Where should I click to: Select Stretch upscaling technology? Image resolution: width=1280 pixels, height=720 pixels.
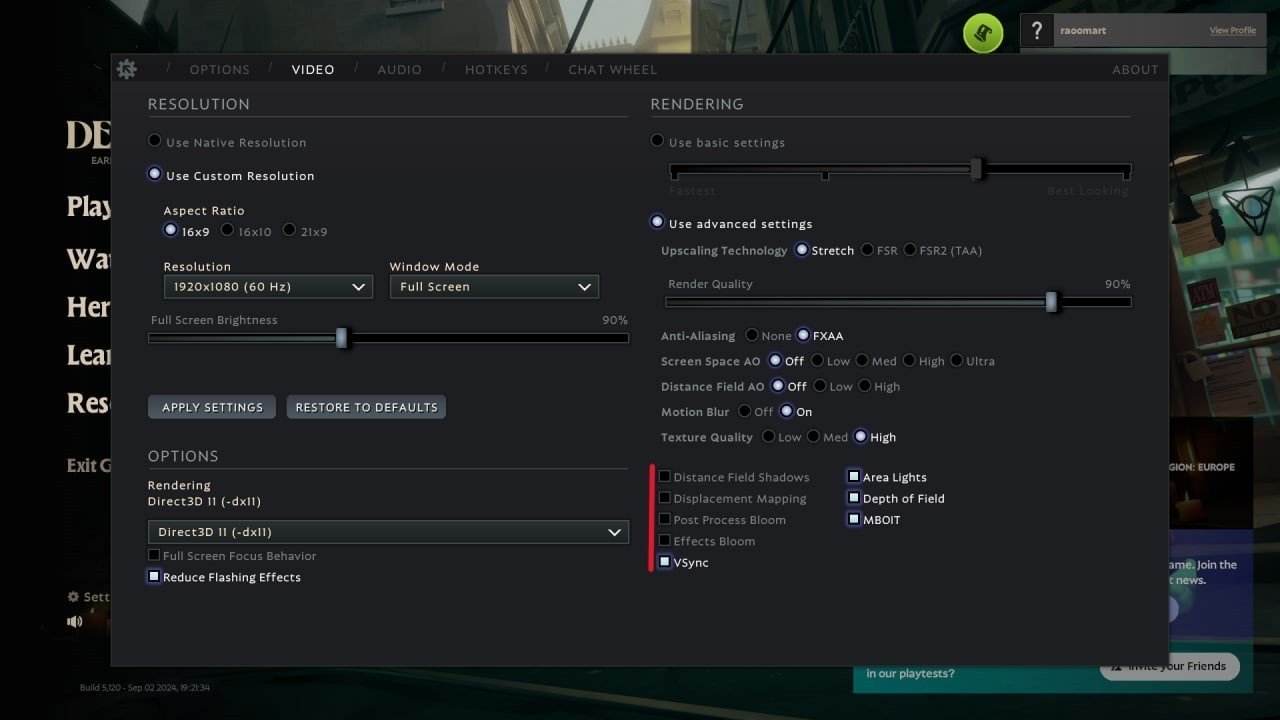coord(802,250)
